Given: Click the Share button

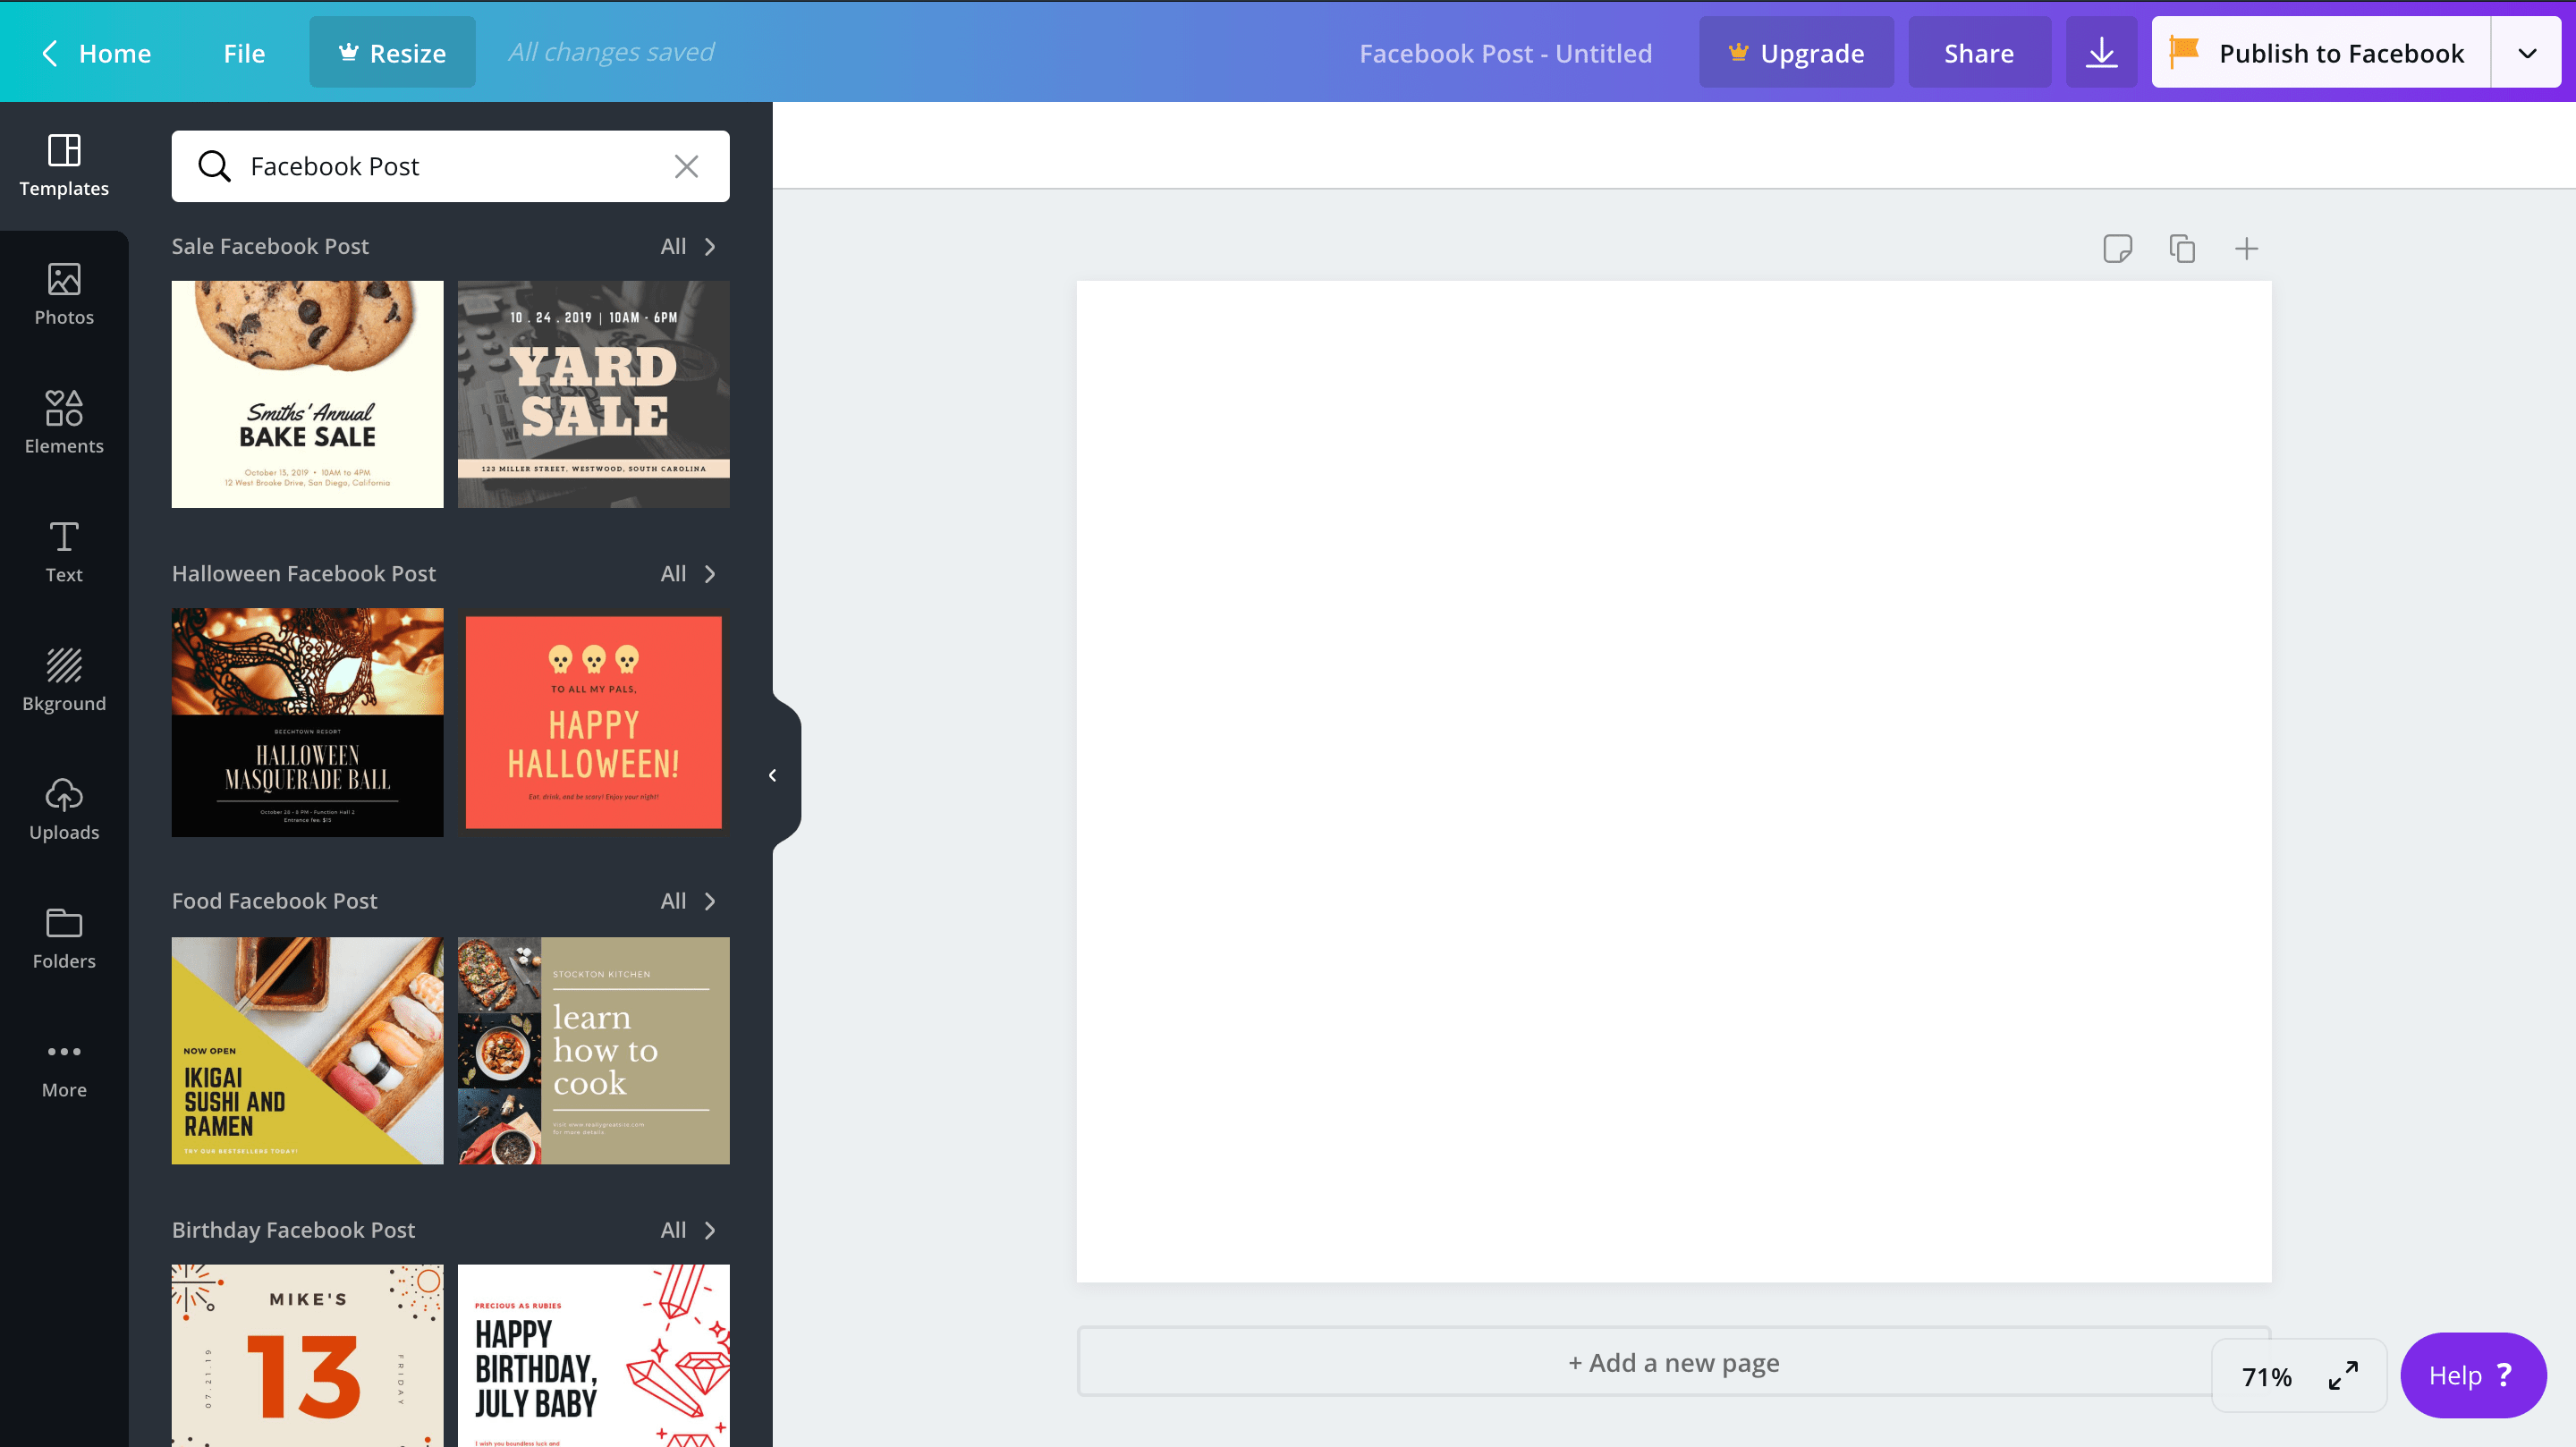Looking at the screenshot, I should point(1978,53).
